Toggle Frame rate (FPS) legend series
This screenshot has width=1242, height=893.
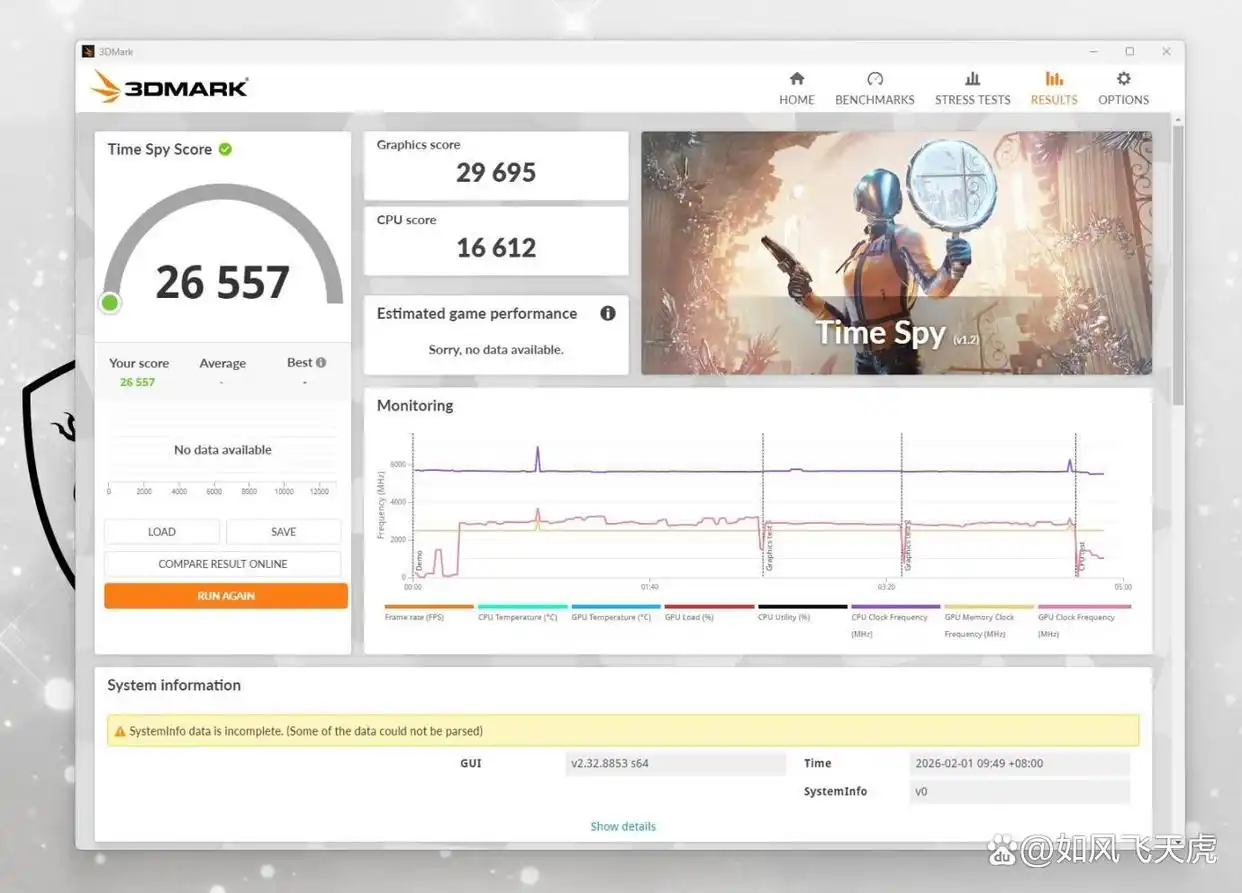click(428, 607)
